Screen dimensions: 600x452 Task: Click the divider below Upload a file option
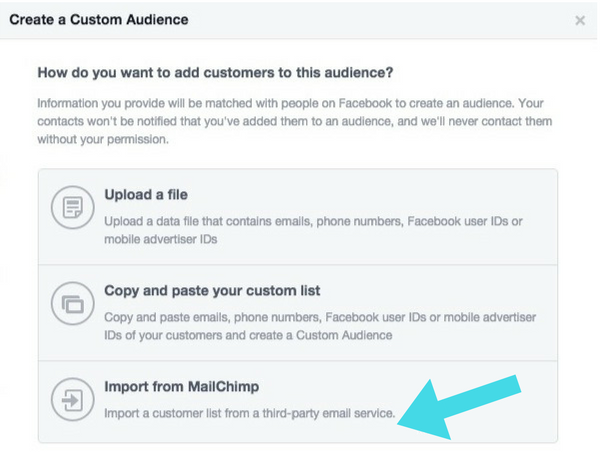tap(298, 265)
